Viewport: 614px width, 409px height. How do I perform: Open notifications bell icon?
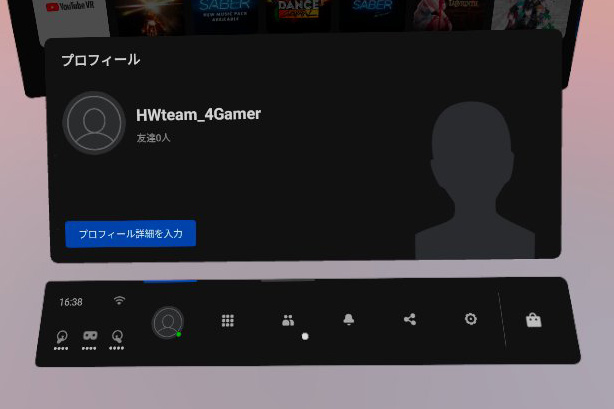(349, 320)
